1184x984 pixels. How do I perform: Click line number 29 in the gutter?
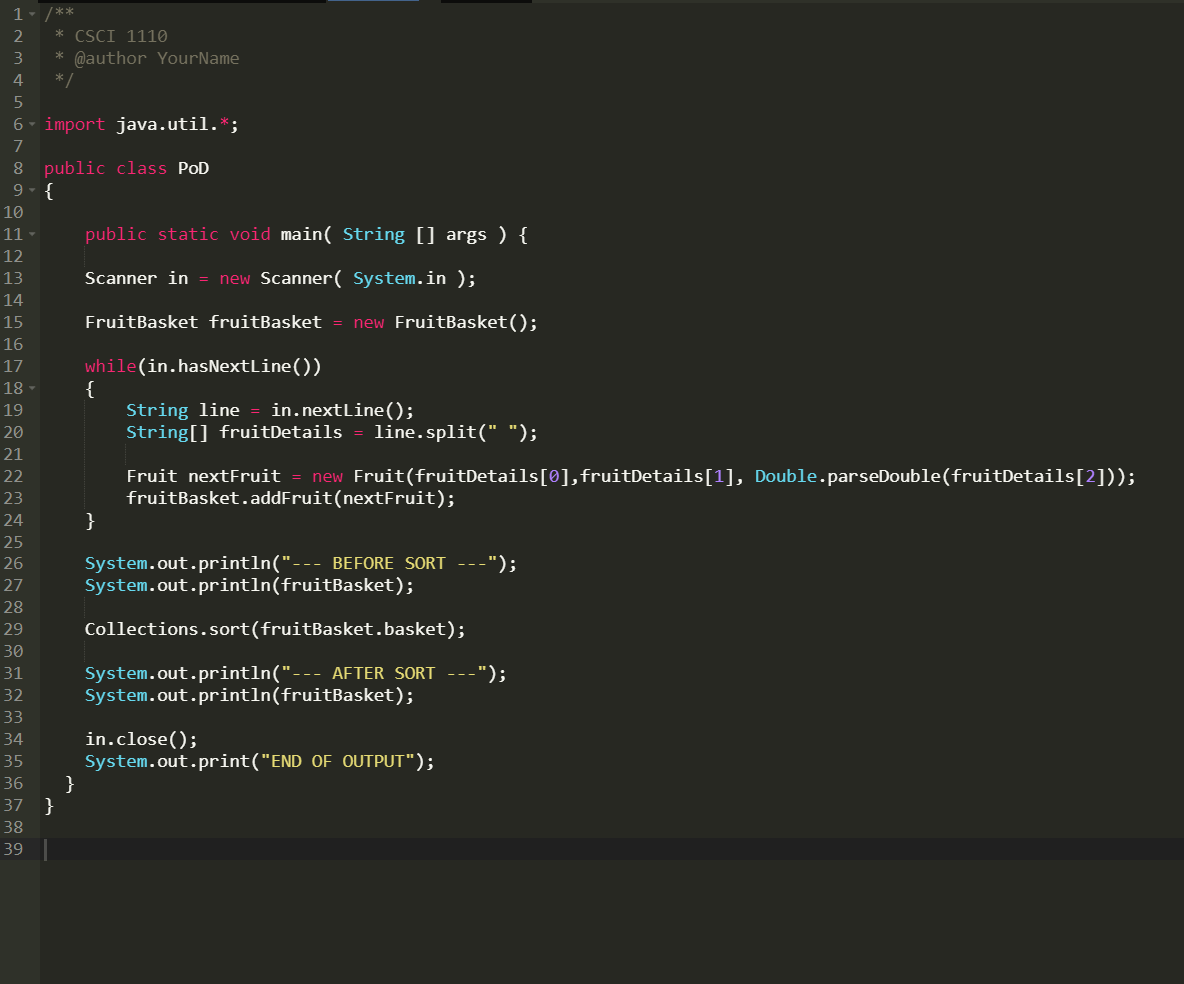point(14,629)
